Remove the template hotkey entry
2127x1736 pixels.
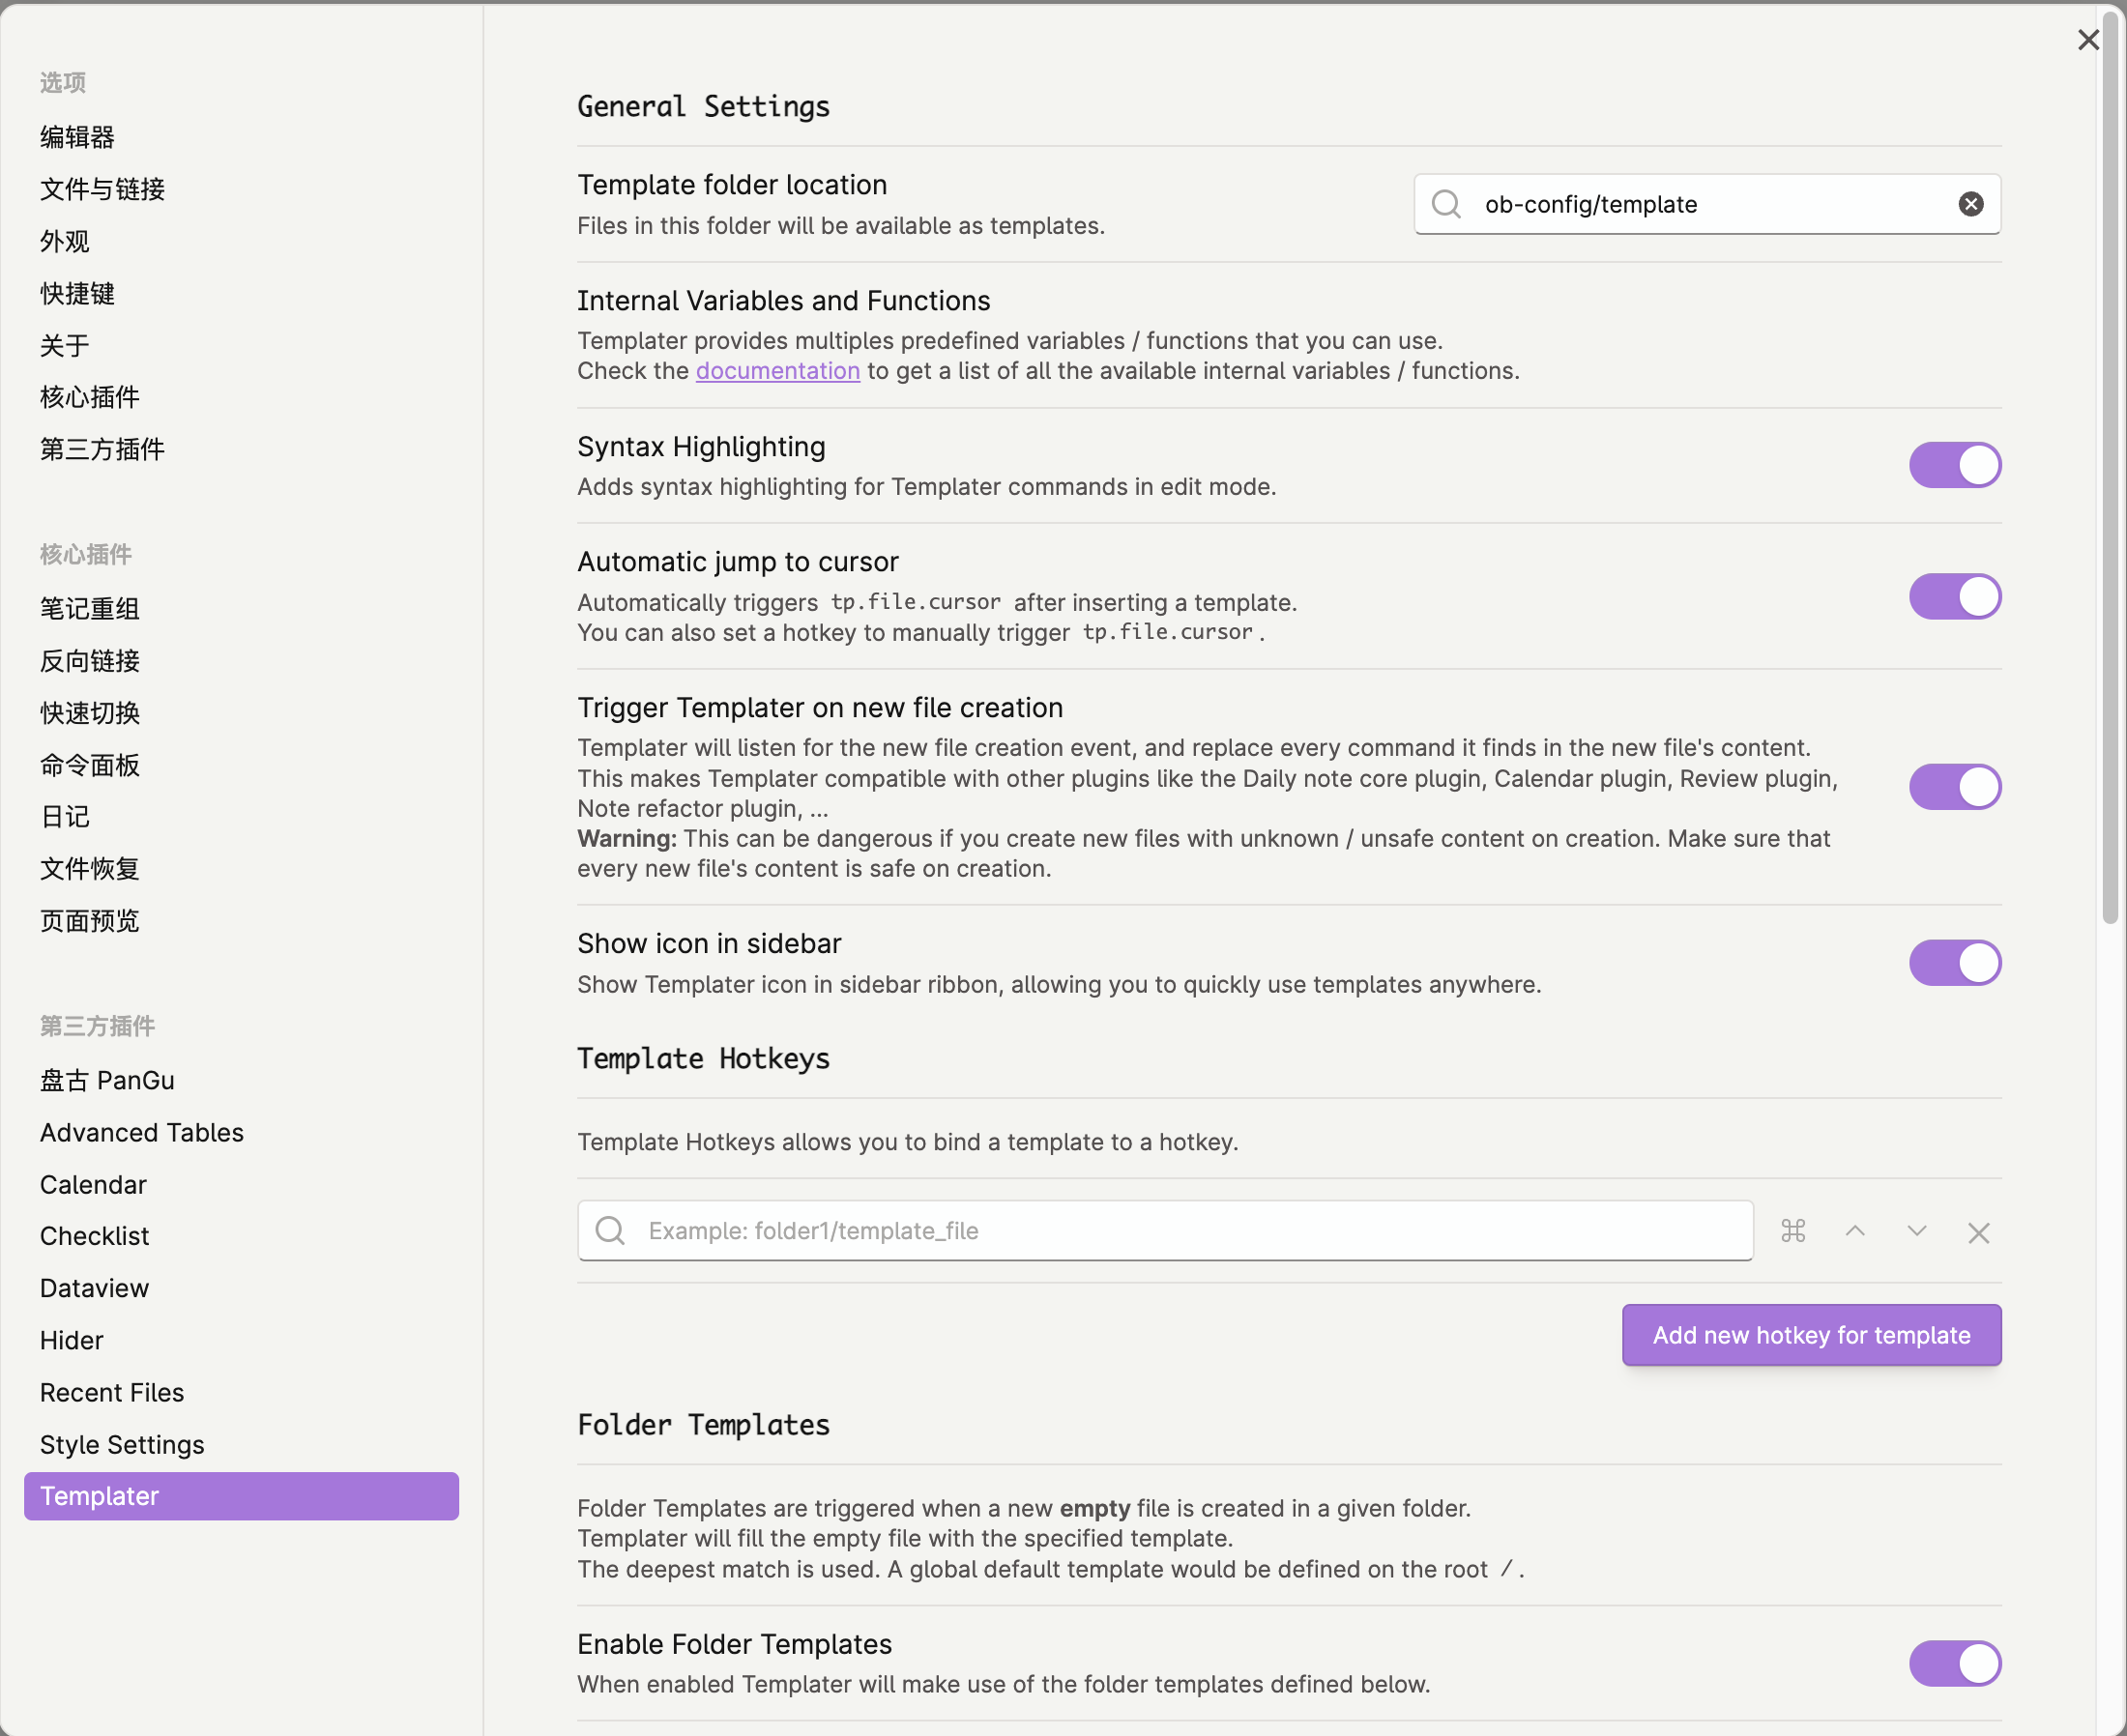tap(1978, 1233)
